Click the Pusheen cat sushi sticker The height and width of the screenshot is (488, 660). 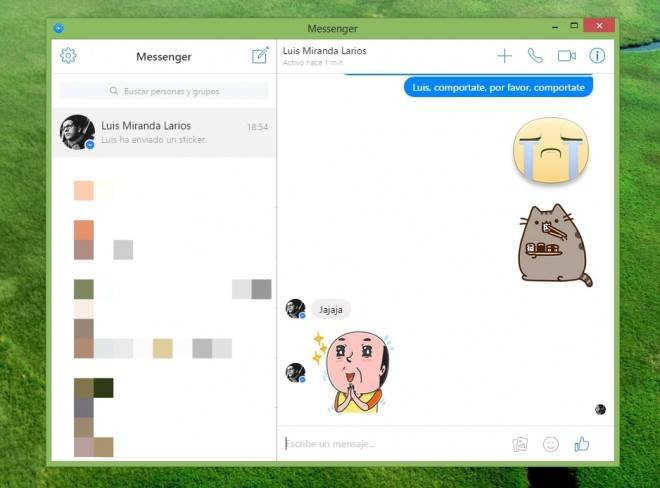(554, 245)
